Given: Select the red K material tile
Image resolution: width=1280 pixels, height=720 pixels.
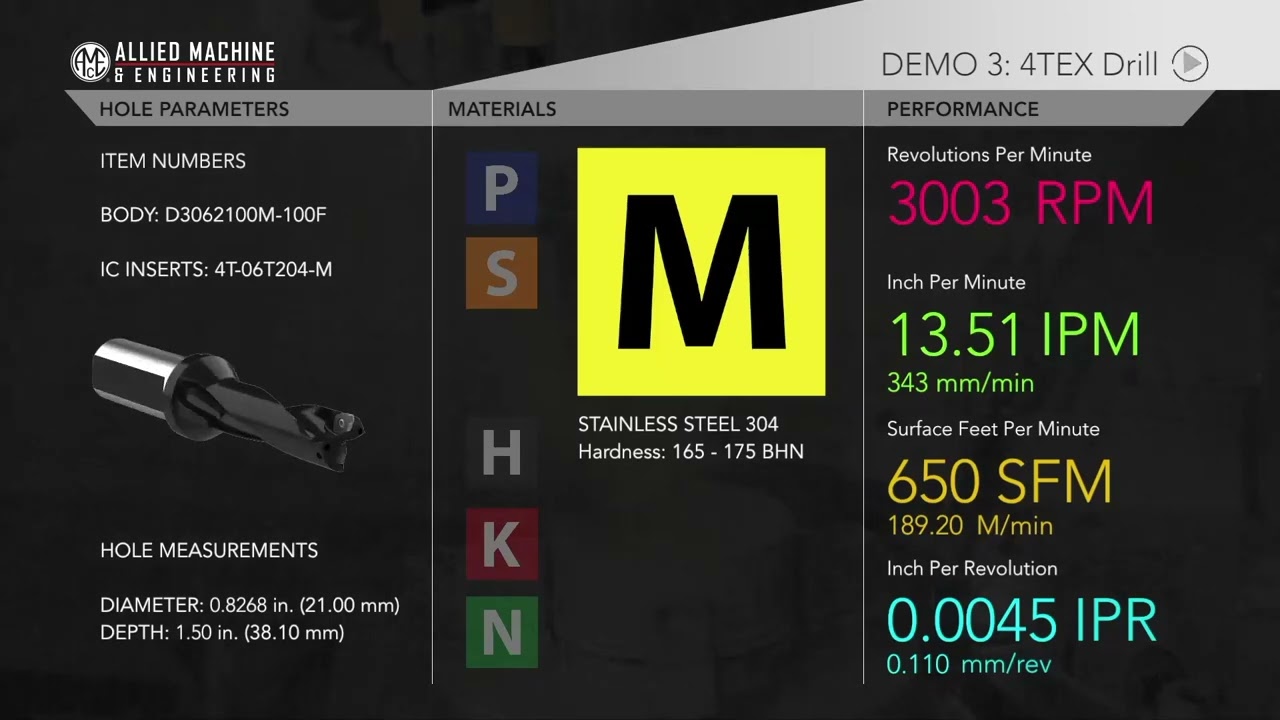Looking at the screenshot, I should tap(501, 544).
